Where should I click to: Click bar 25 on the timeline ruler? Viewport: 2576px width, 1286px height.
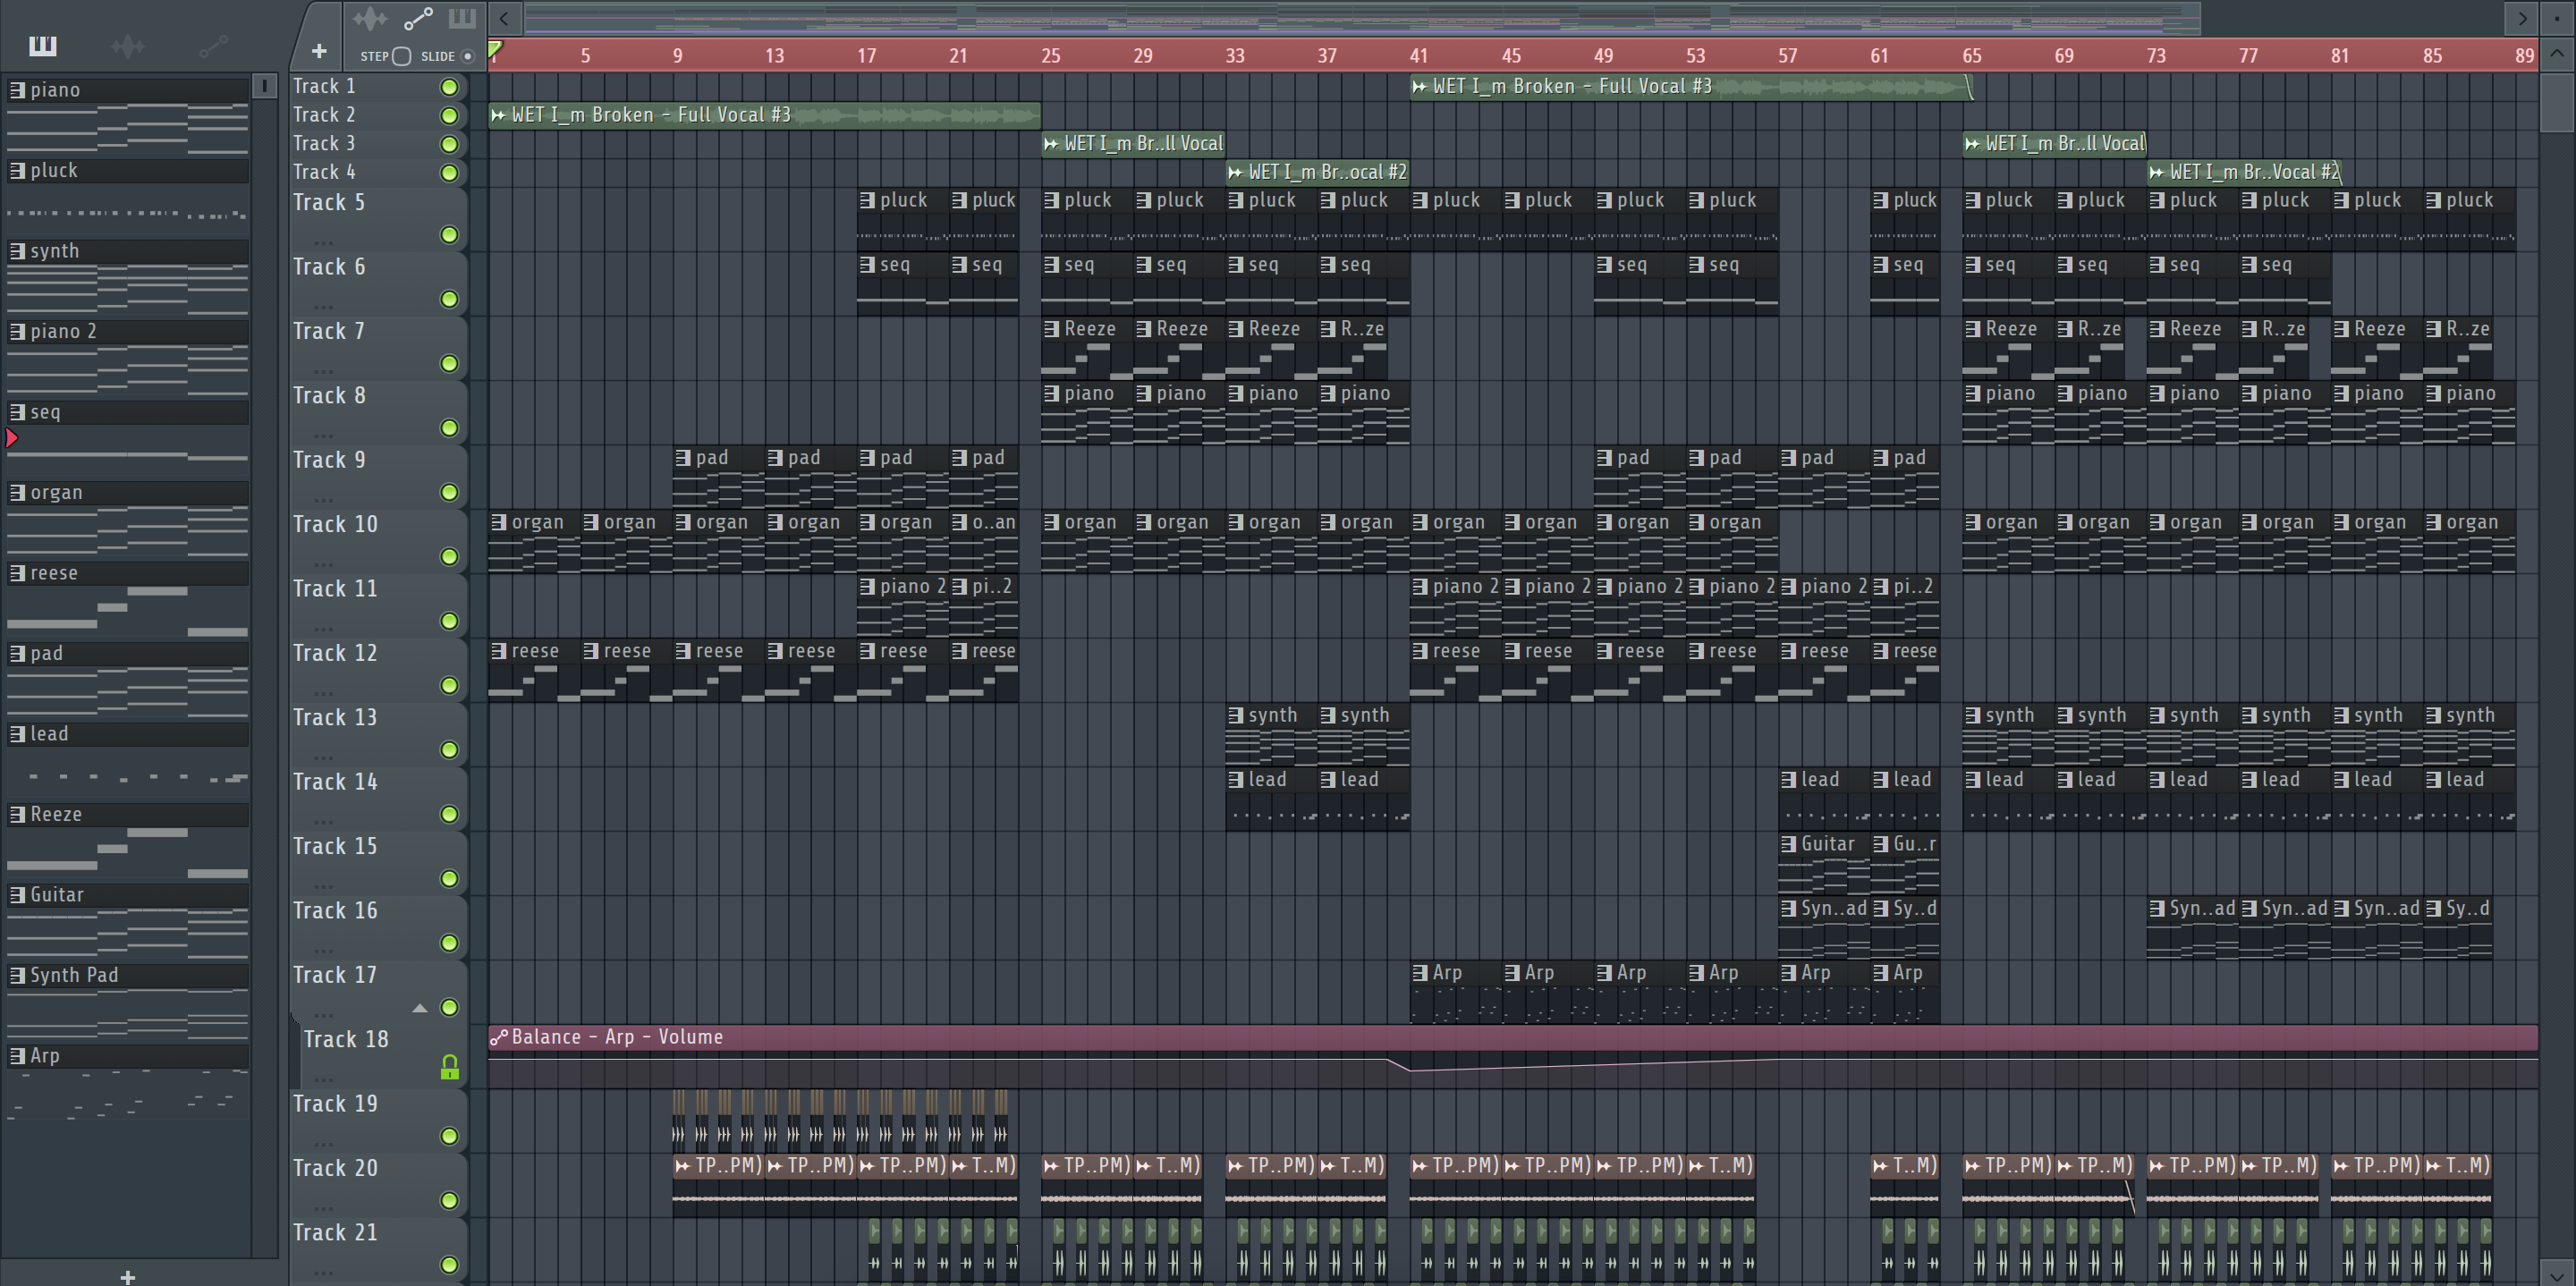tap(1050, 56)
